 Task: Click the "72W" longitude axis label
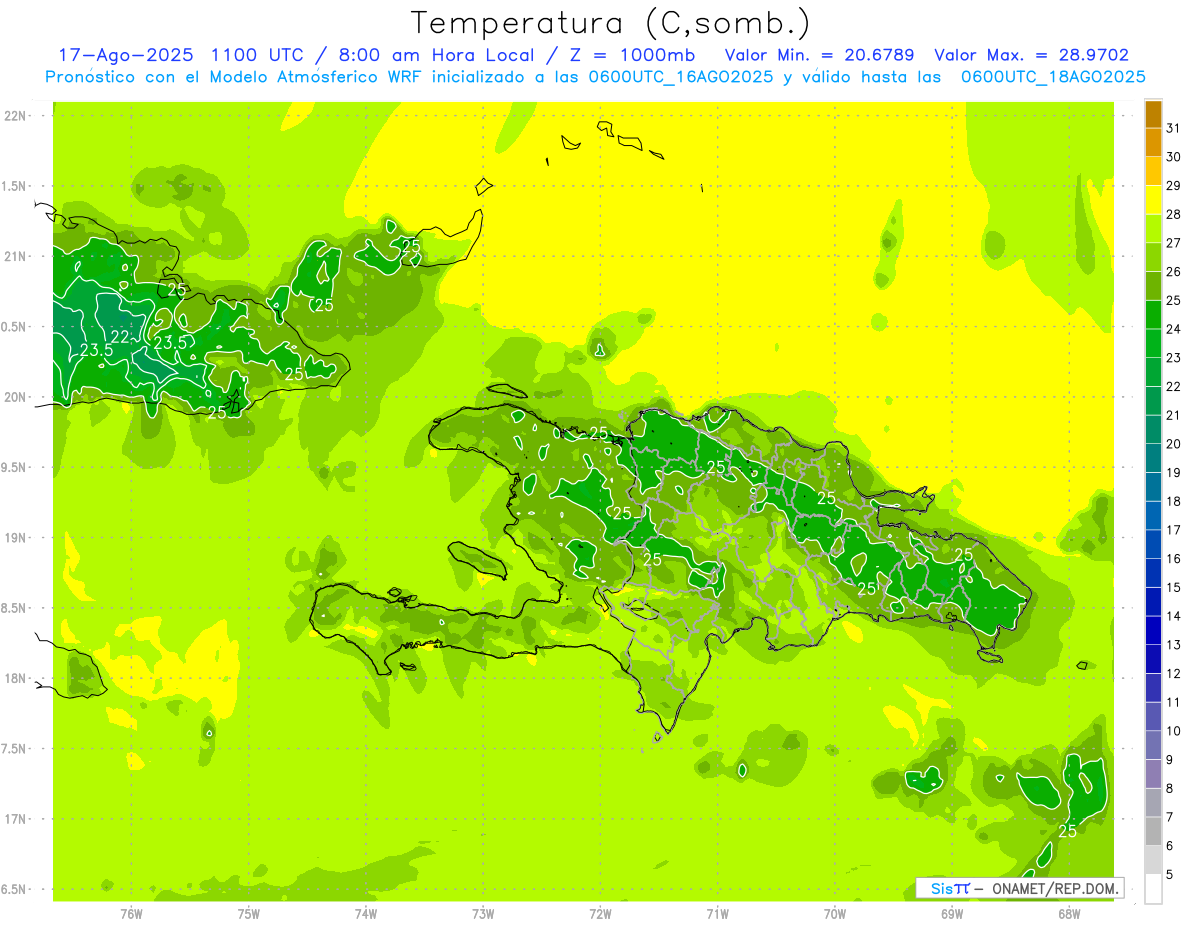click(x=600, y=914)
